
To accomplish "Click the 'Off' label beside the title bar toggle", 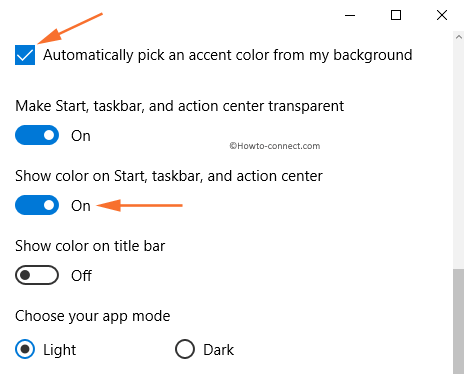I will tap(81, 276).
